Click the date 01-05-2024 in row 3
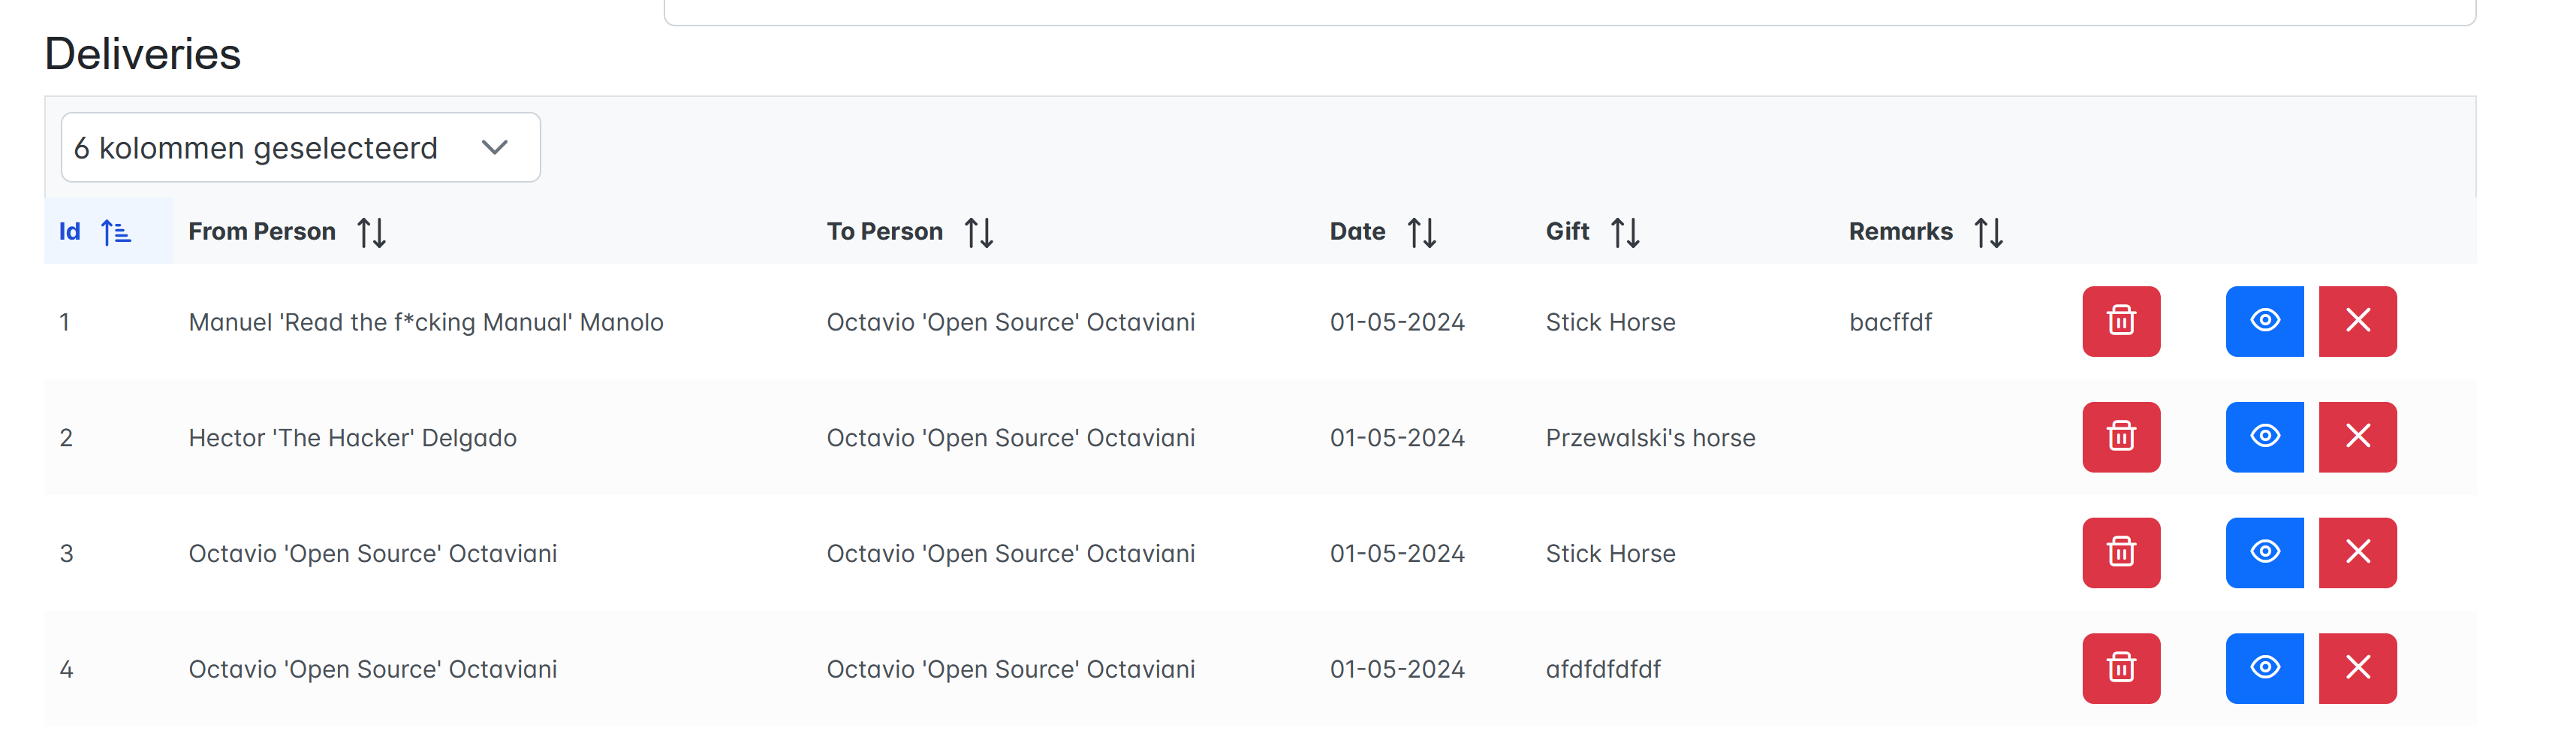 [x=1397, y=553]
